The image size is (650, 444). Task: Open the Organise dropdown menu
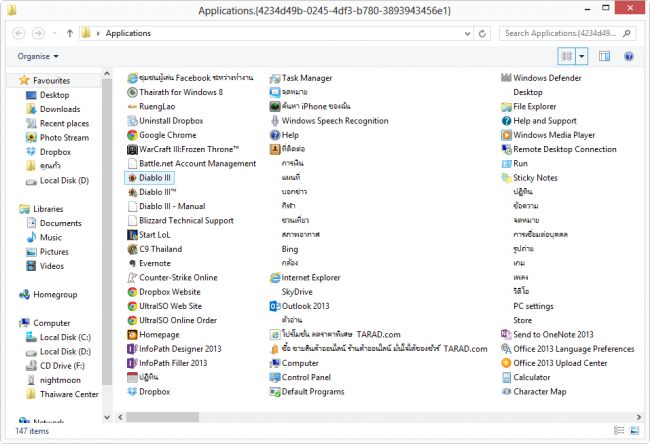(x=38, y=56)
